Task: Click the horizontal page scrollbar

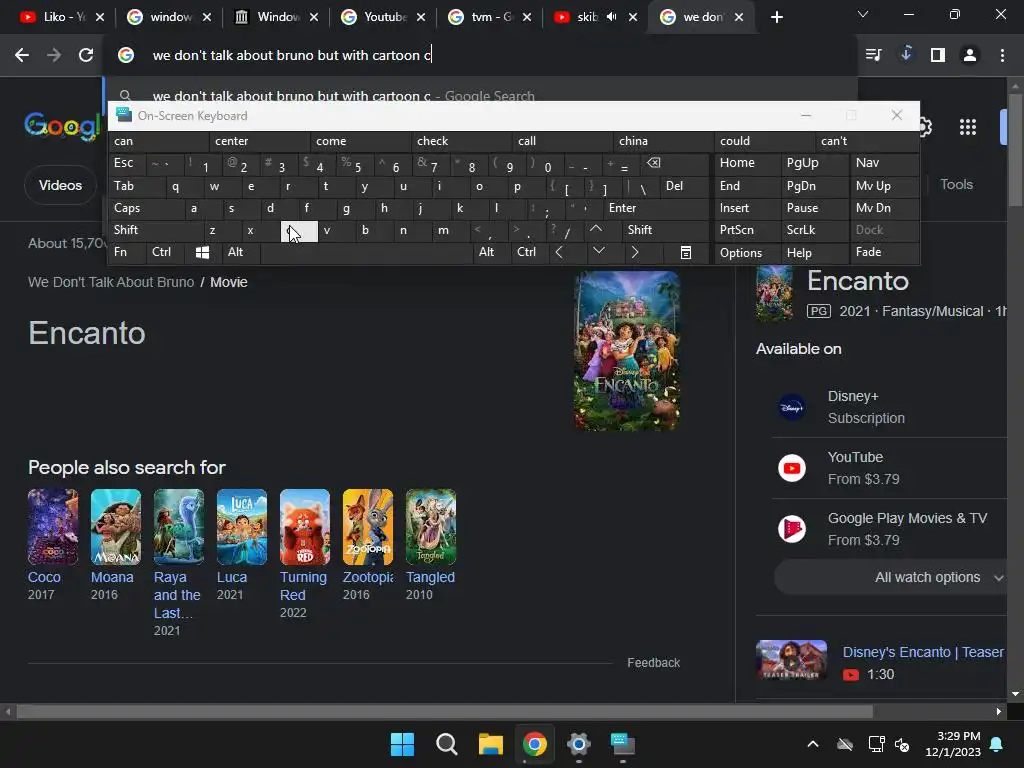Action: point(444,712)
